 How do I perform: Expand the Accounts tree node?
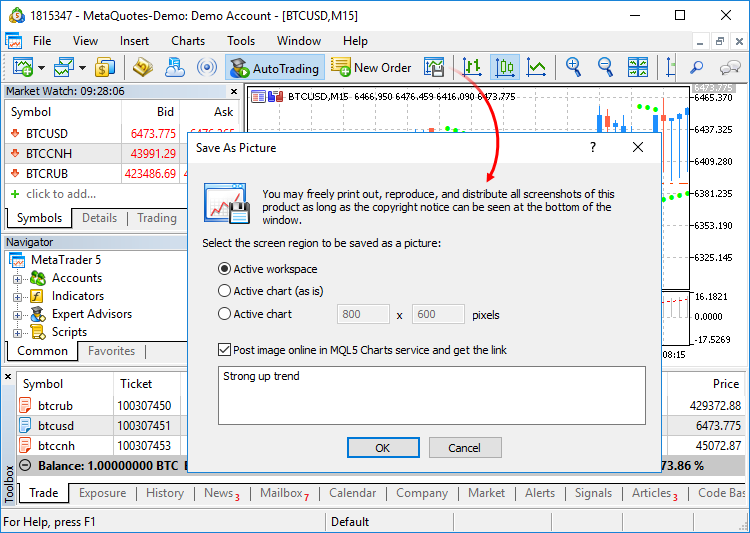pyautogui.click(x=17, y=278)
